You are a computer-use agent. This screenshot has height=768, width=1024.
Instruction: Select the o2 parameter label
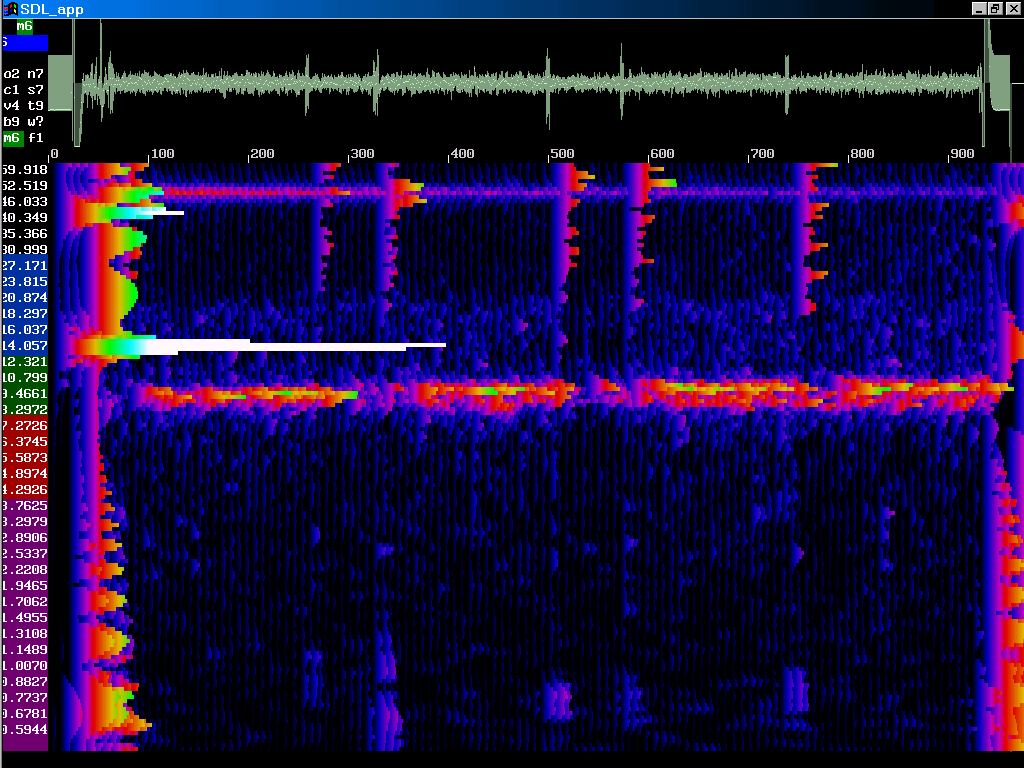(x=11, y=74)
